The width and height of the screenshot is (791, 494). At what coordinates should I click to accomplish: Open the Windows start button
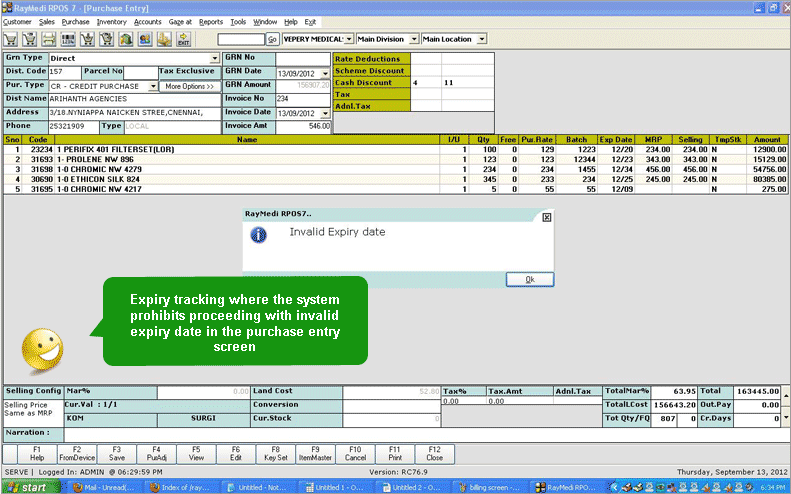tap(30, 487)
